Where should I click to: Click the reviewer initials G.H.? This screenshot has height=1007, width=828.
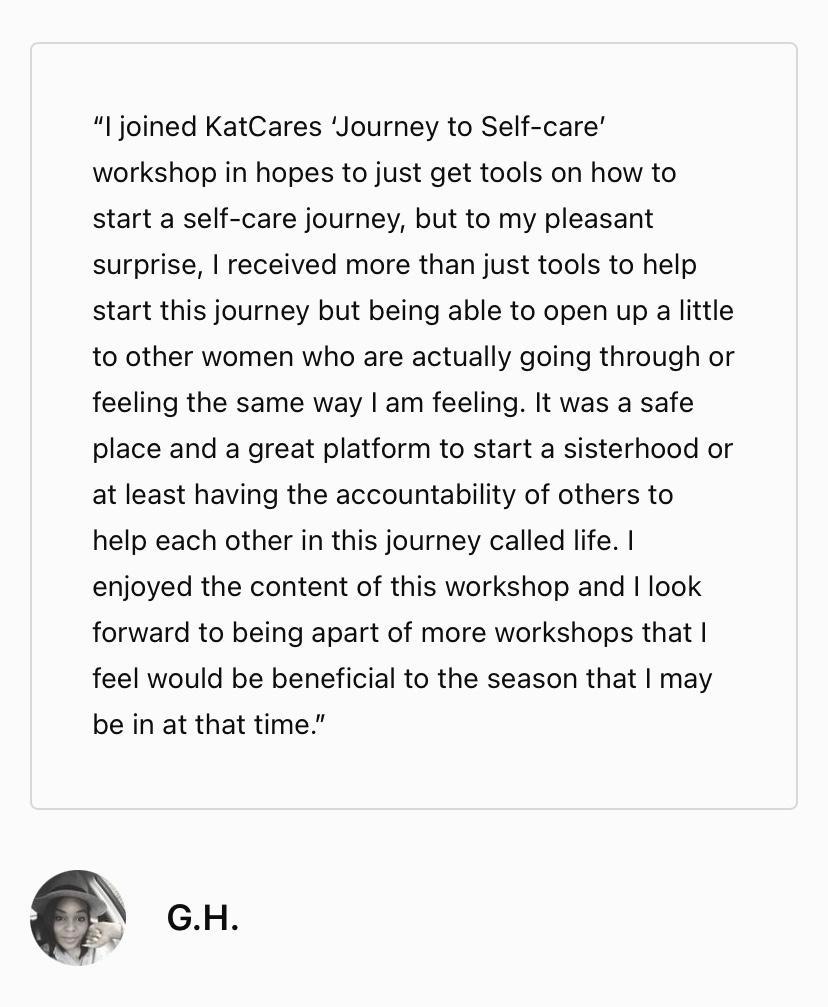[x=203, y=917]
